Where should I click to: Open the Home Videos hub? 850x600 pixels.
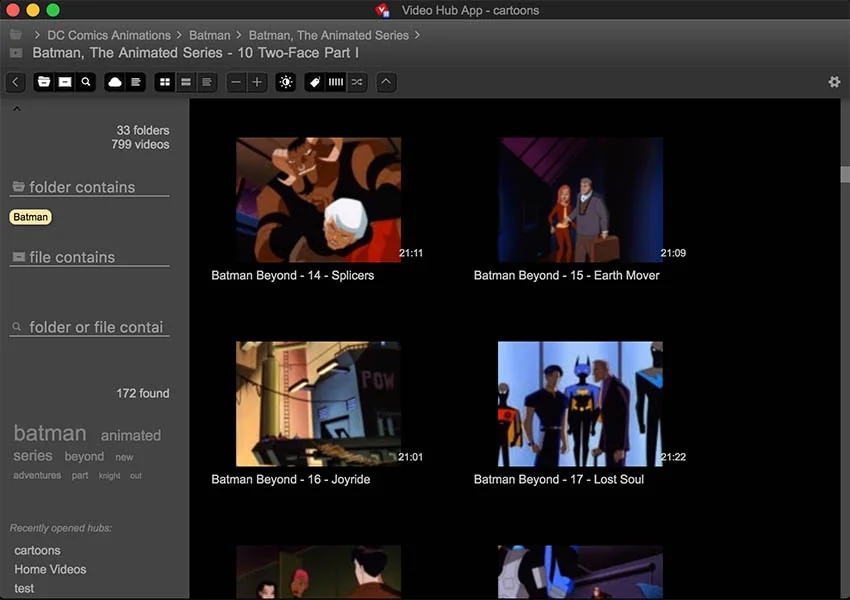(50, 569)
